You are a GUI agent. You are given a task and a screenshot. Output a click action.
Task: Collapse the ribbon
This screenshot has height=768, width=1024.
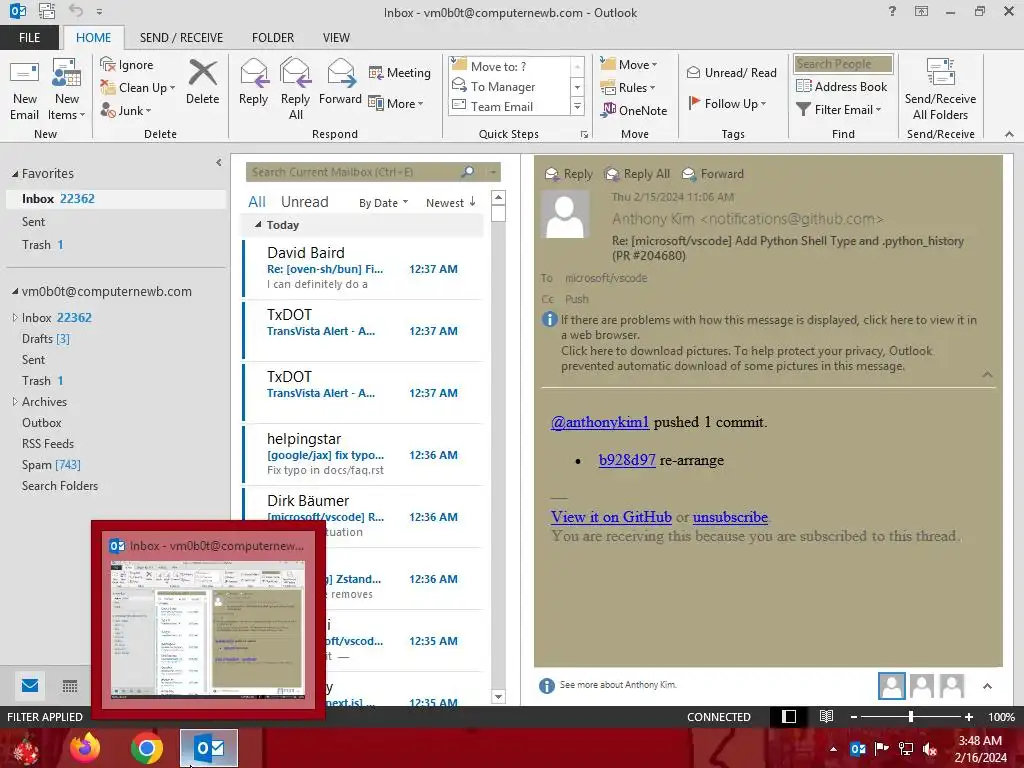[1009, 134]
